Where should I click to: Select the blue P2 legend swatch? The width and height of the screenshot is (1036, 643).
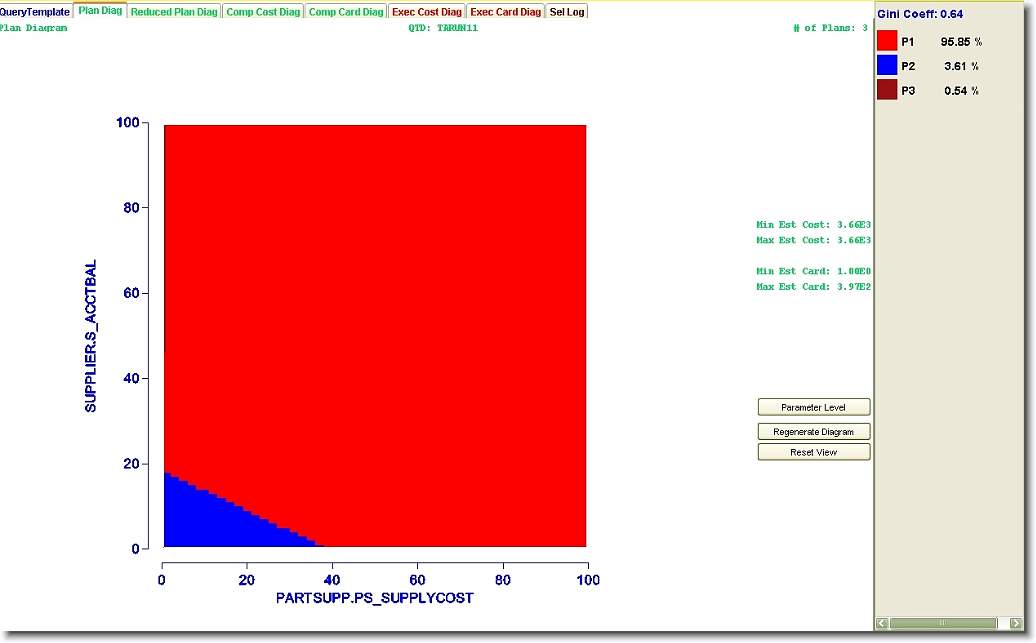(x=887, y=65)
